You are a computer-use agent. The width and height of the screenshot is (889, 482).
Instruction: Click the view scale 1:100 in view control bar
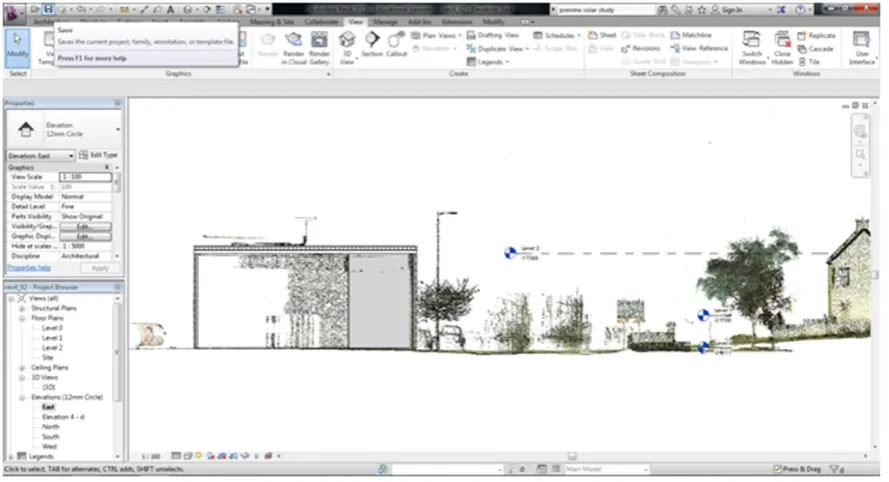[151, 456]
